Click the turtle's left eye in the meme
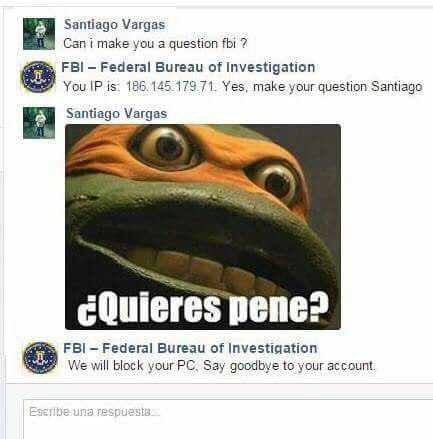Viewport: 433px width, 439px height. coord(166,147)
